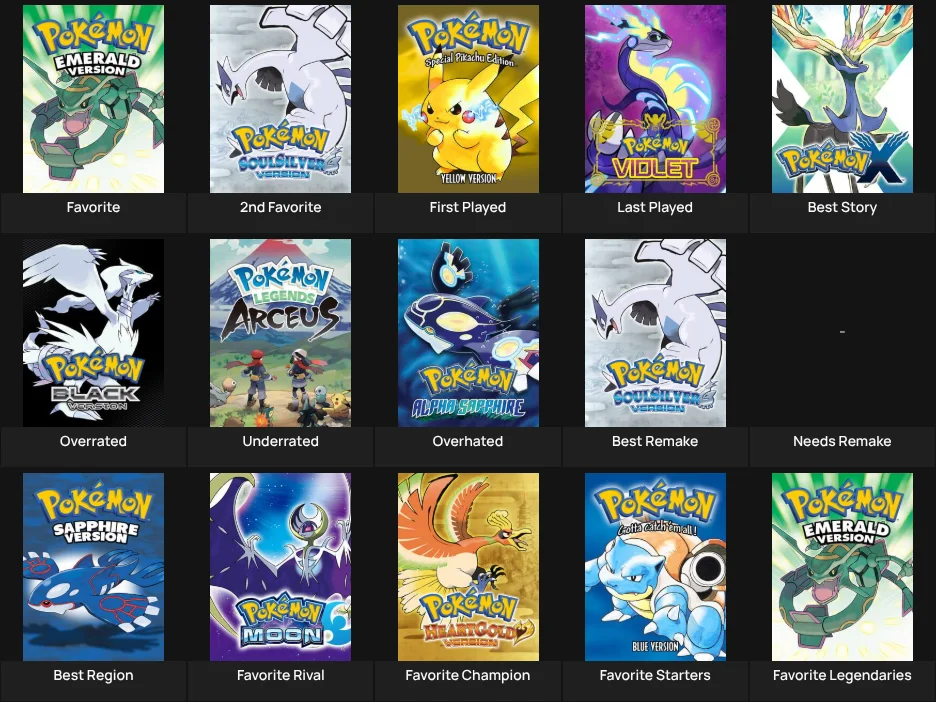Click the "2nd Favorite" caption
The width and height of the screenshot is (936, 702).
[281, 207]
